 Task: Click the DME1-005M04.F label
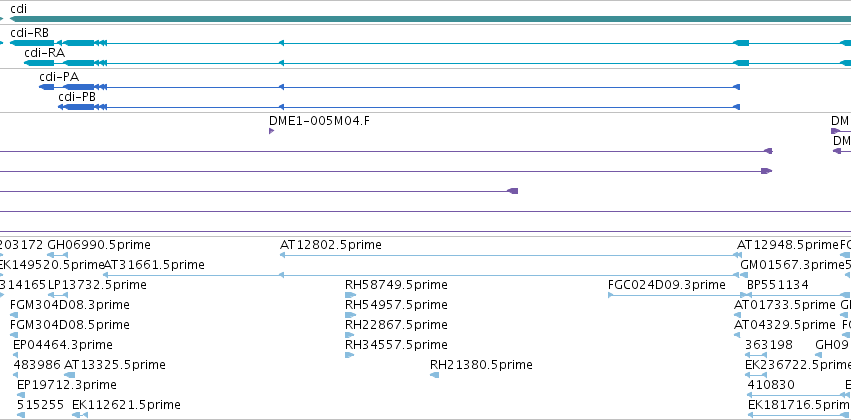pos(319,120)
